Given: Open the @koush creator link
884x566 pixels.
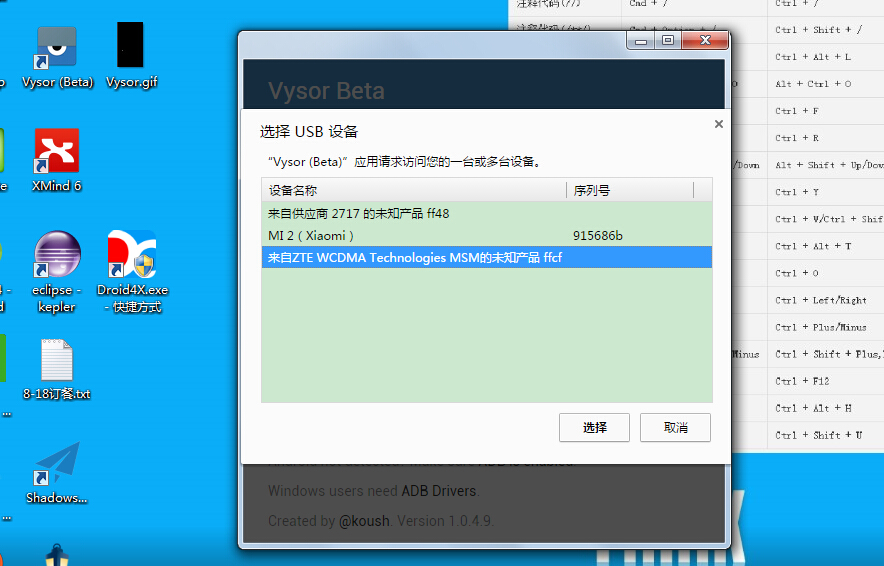Looking at the screenshot, I should (x=358, y=521).
